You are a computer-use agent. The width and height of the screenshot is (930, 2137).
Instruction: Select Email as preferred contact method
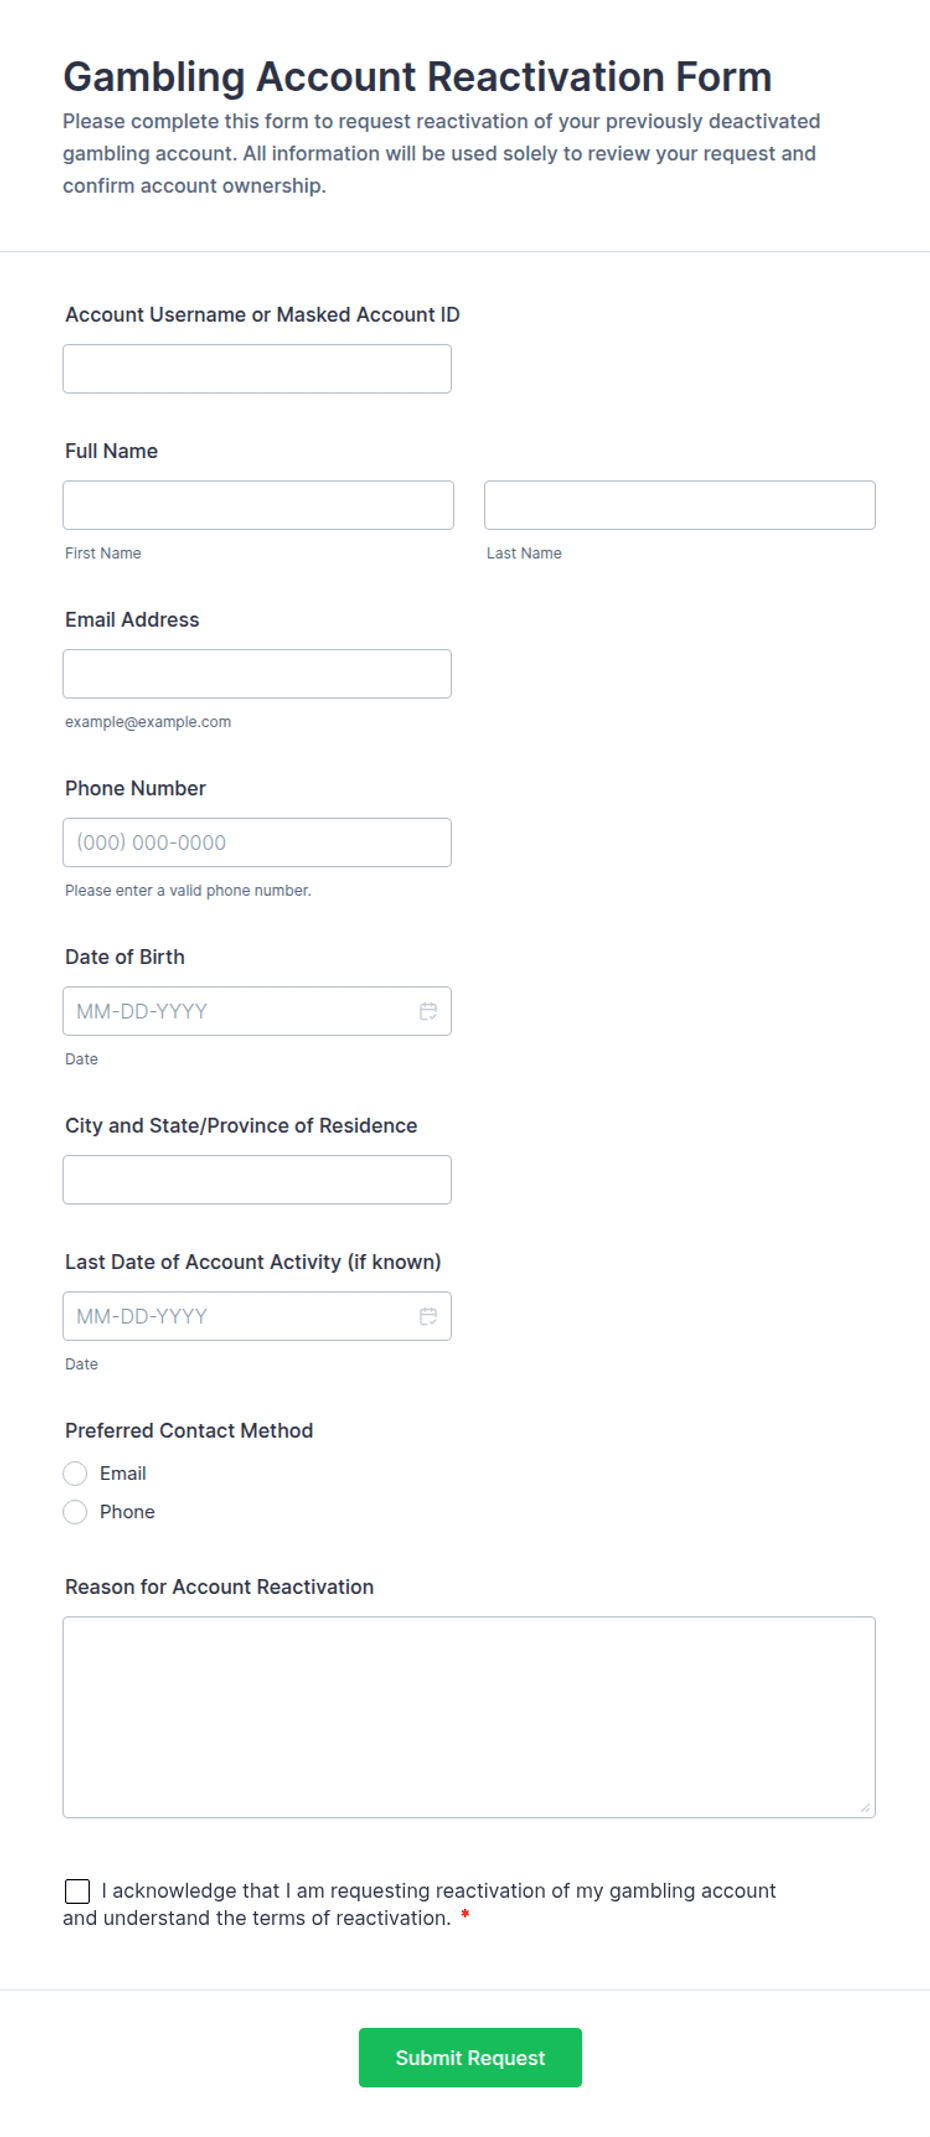(x=75, y=1473)
